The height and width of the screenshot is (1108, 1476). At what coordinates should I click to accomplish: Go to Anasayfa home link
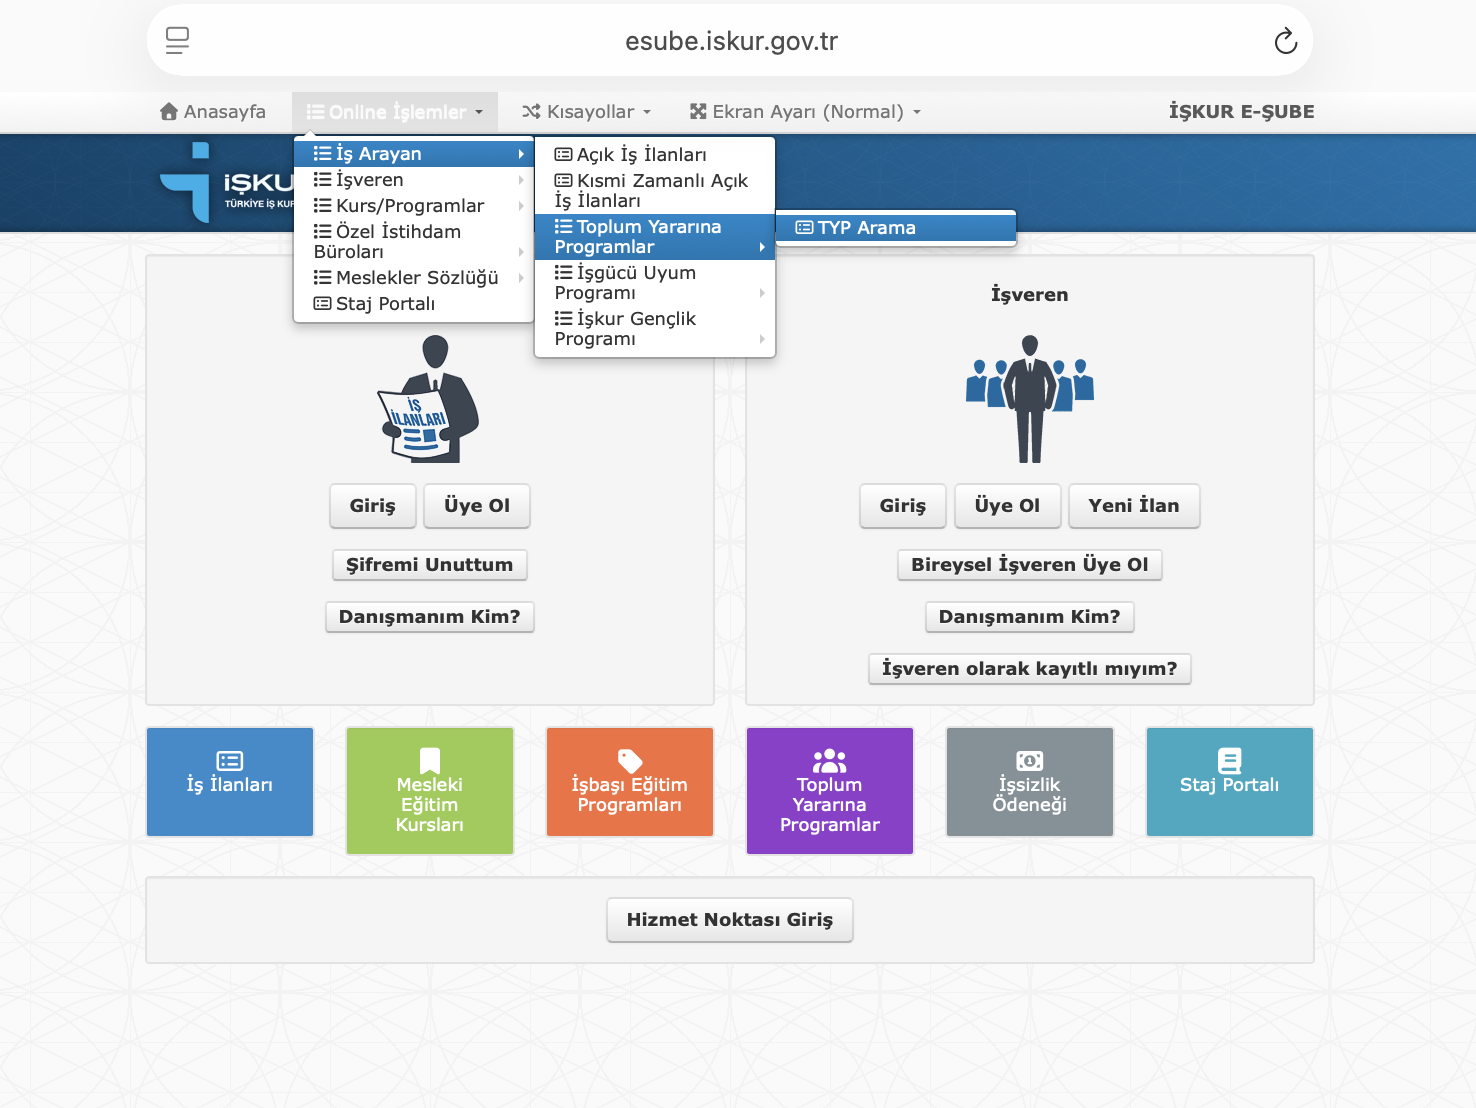213,112
